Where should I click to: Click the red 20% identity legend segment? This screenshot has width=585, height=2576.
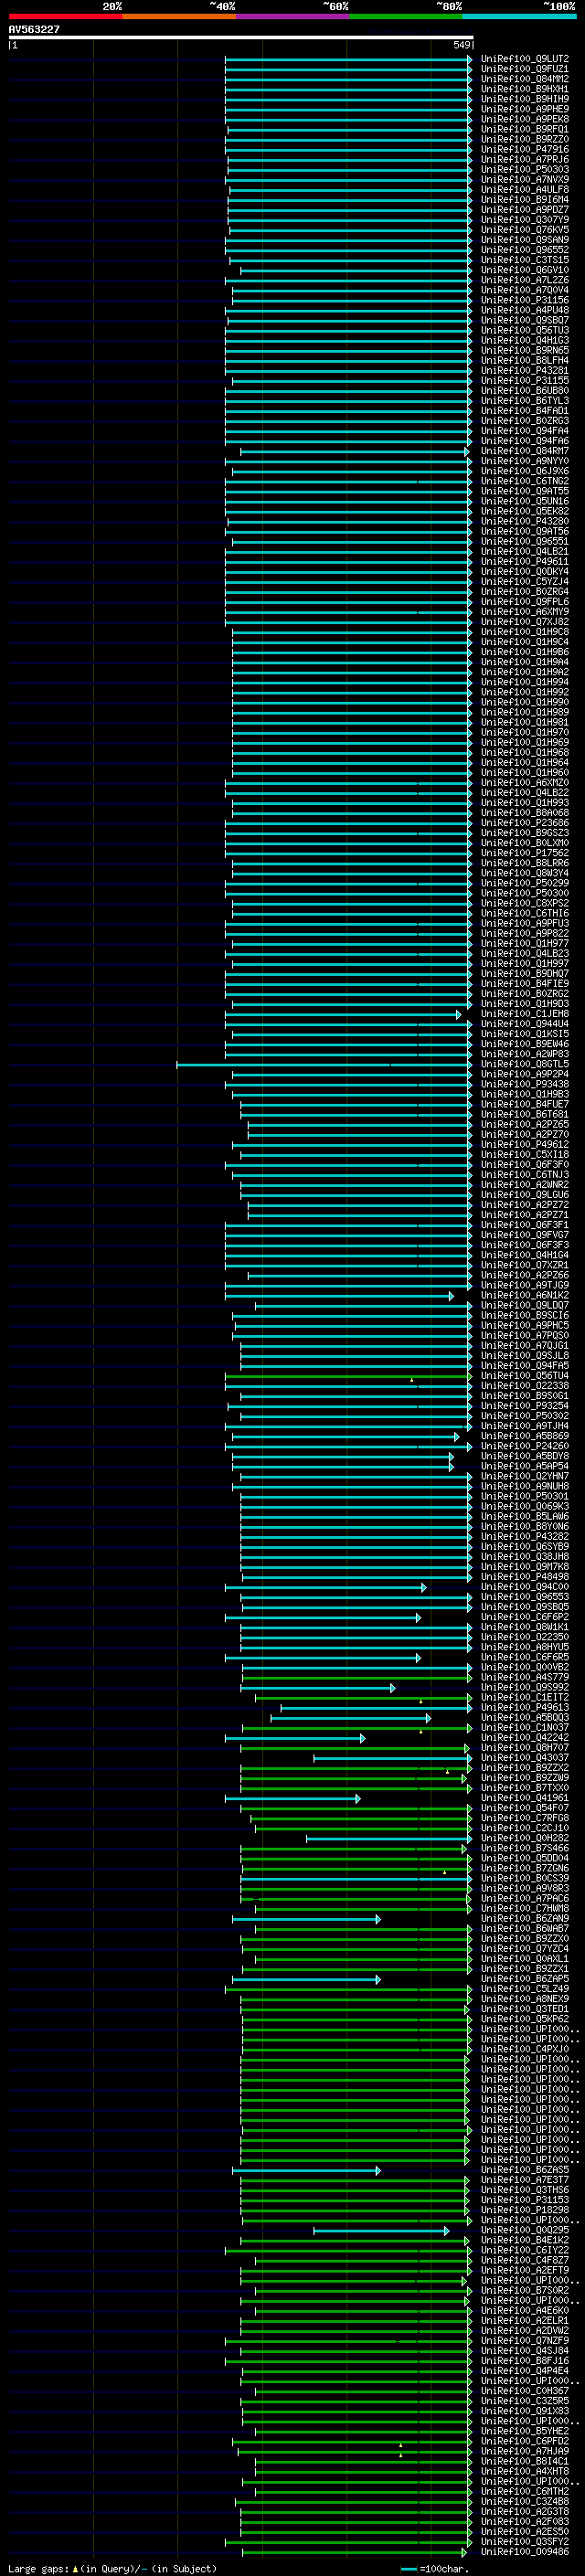[65, 16]
